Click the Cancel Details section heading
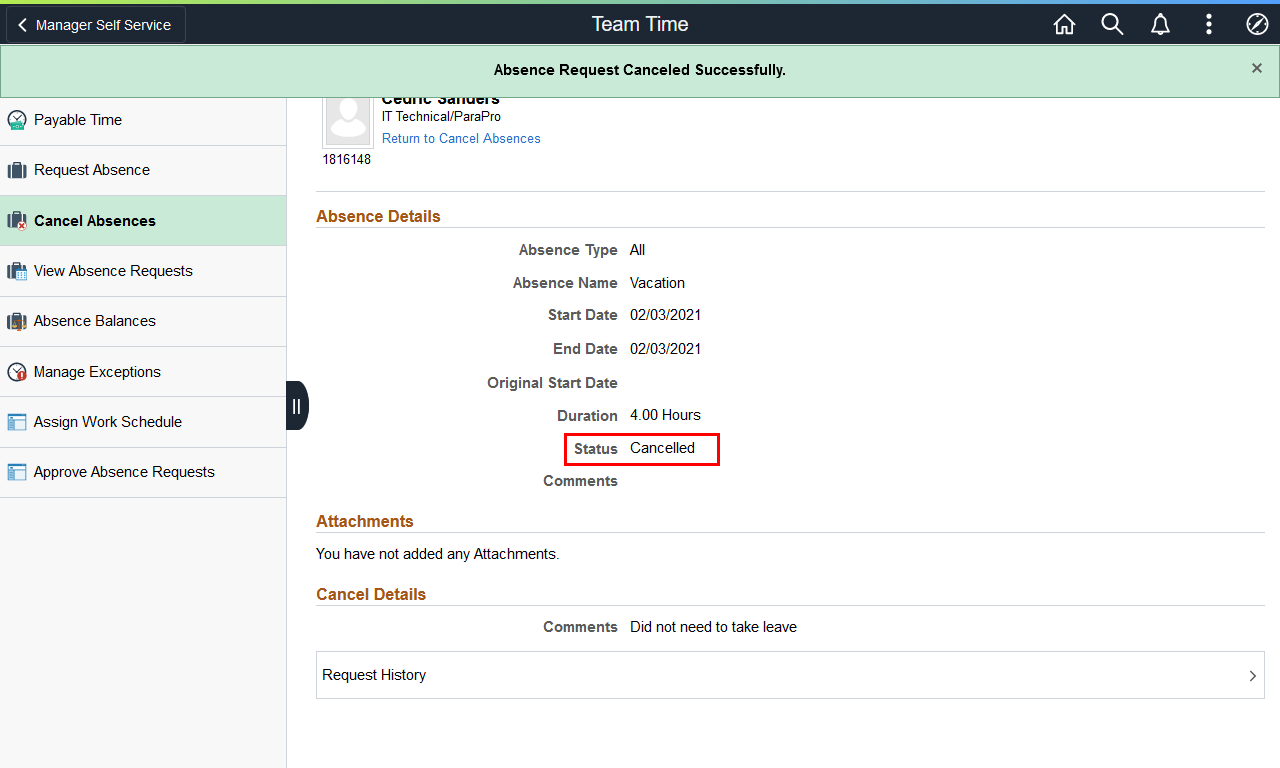 pos(371,594)
